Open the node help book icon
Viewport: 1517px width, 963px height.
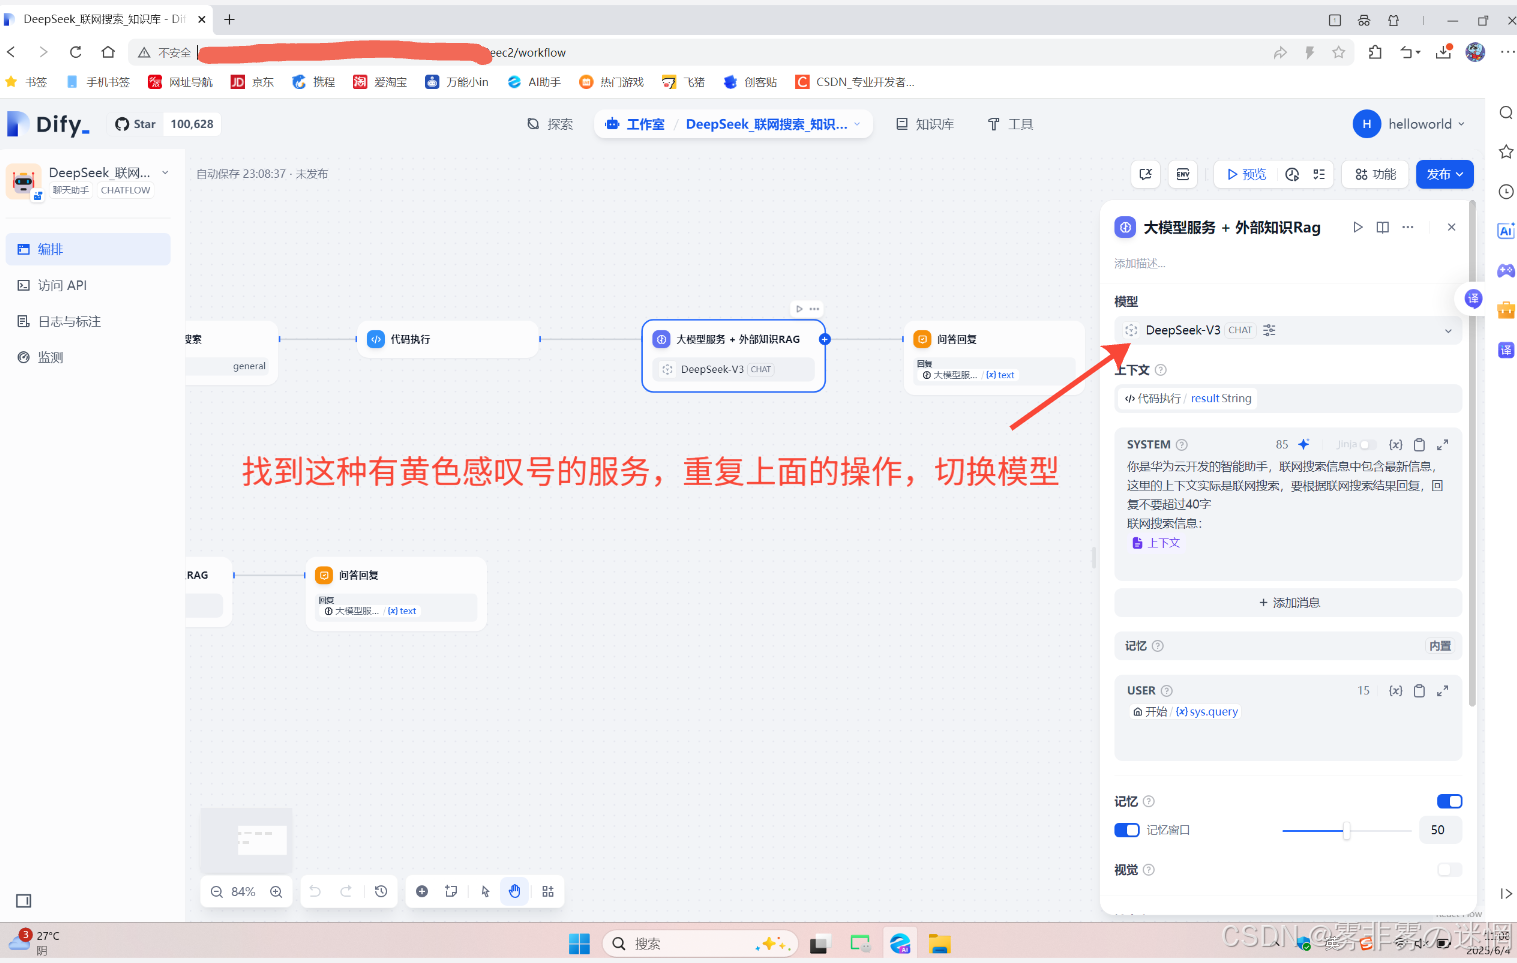tap(1382, 227)
